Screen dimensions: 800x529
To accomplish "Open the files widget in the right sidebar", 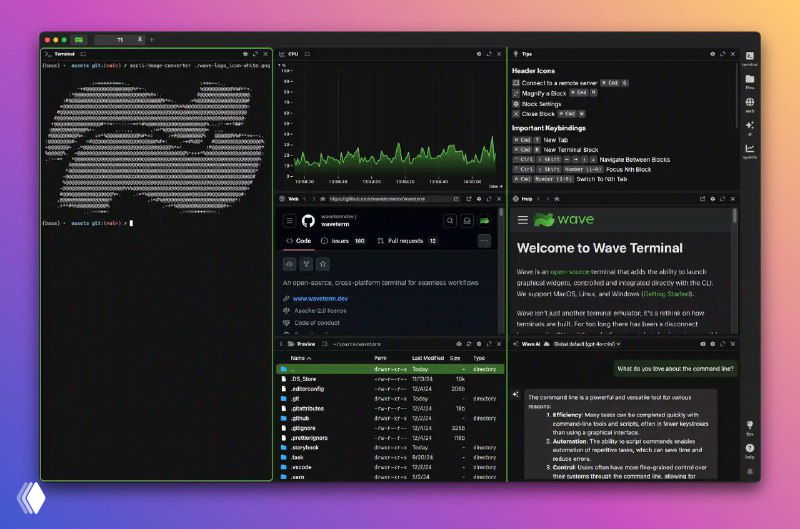I will pos(749,82).
